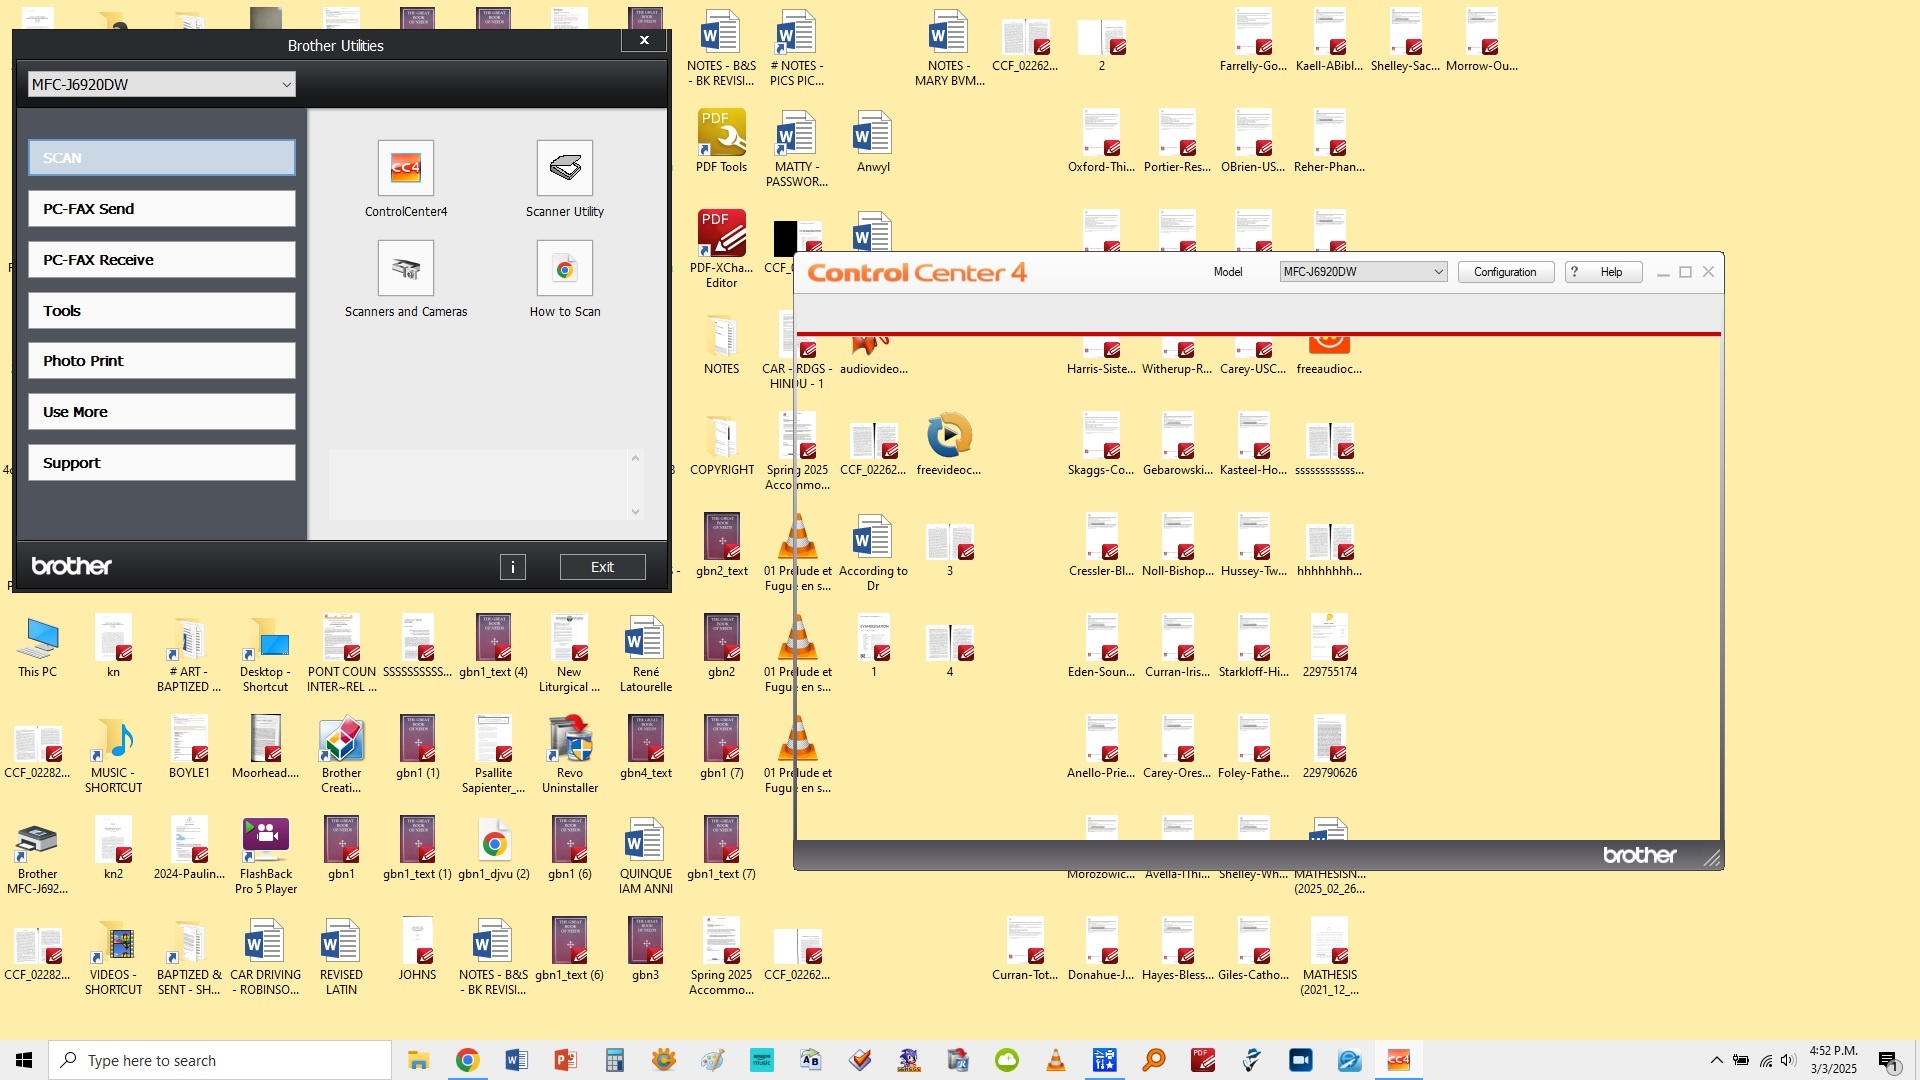Open How to Scan guide icon
Viewport: 1920px width, 1080px height.
564,268
